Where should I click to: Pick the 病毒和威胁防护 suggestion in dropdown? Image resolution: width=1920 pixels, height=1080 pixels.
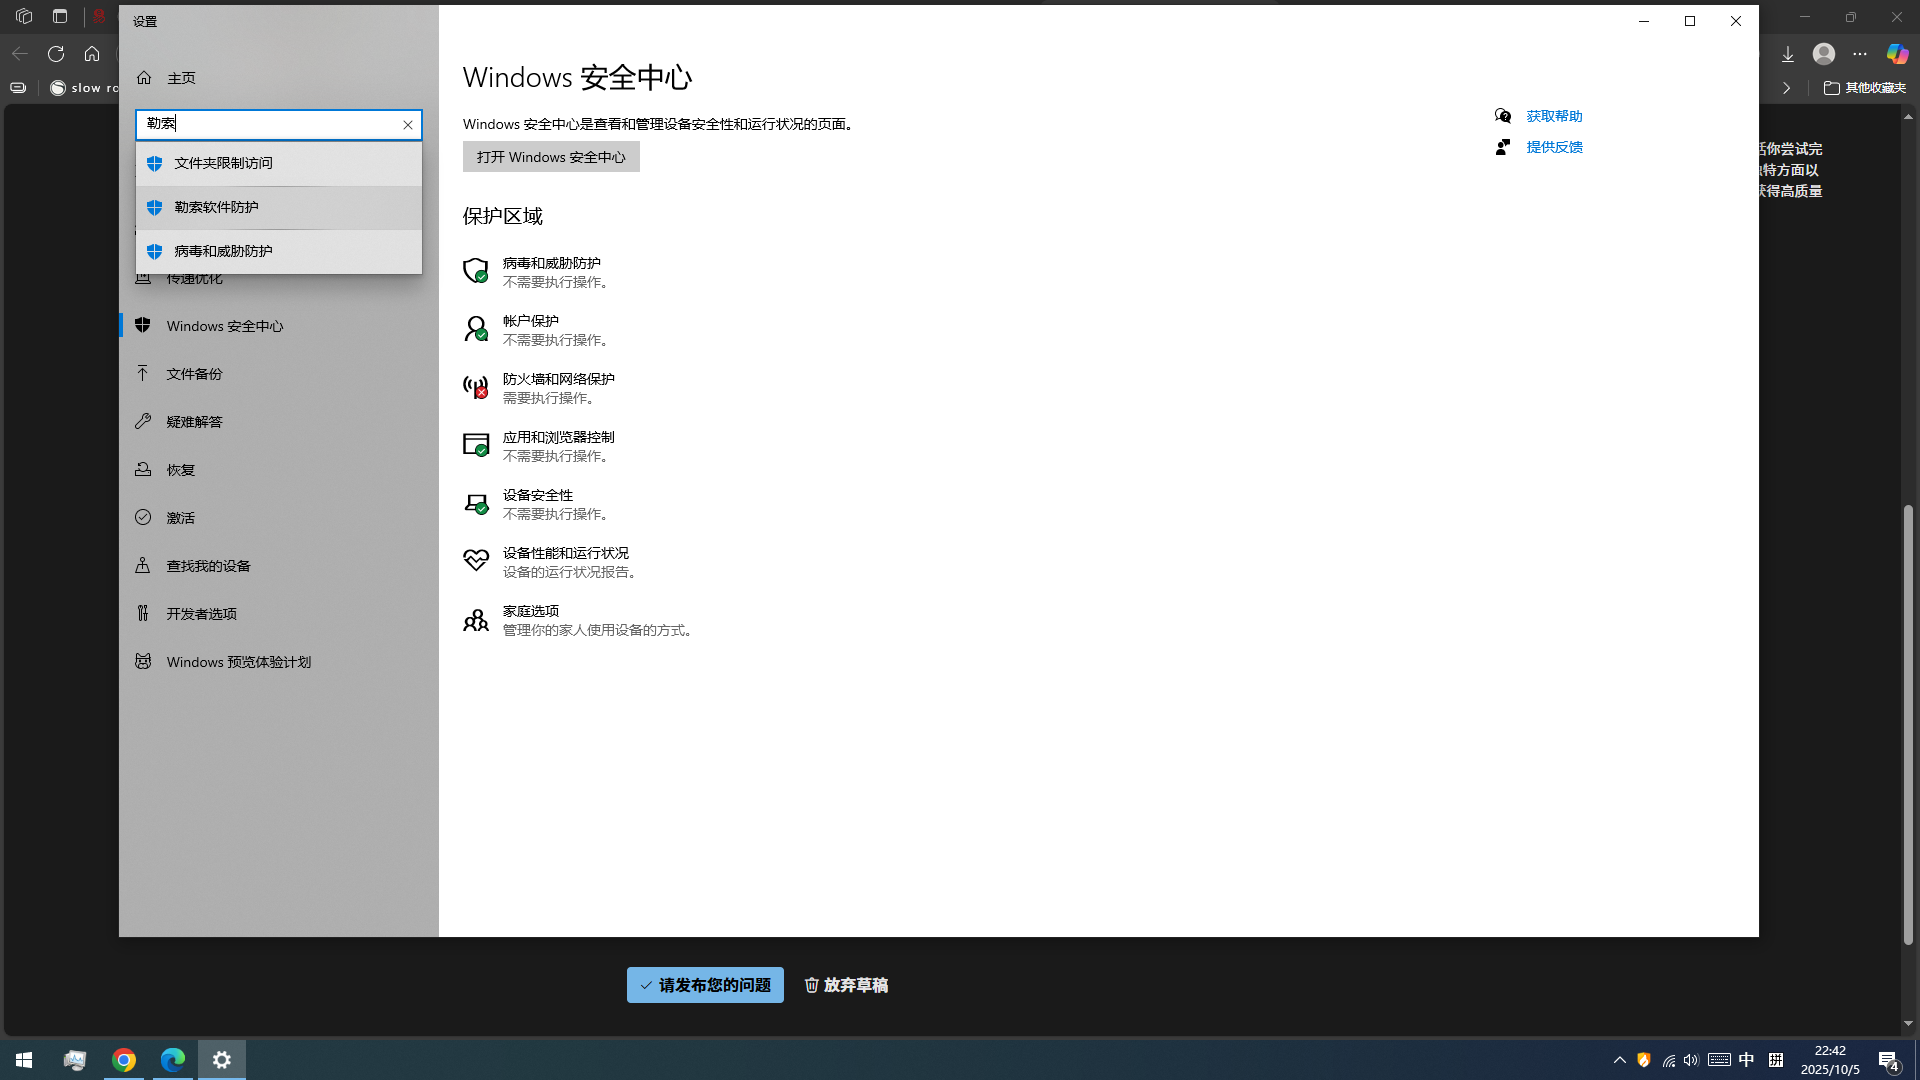pos(223,251)
